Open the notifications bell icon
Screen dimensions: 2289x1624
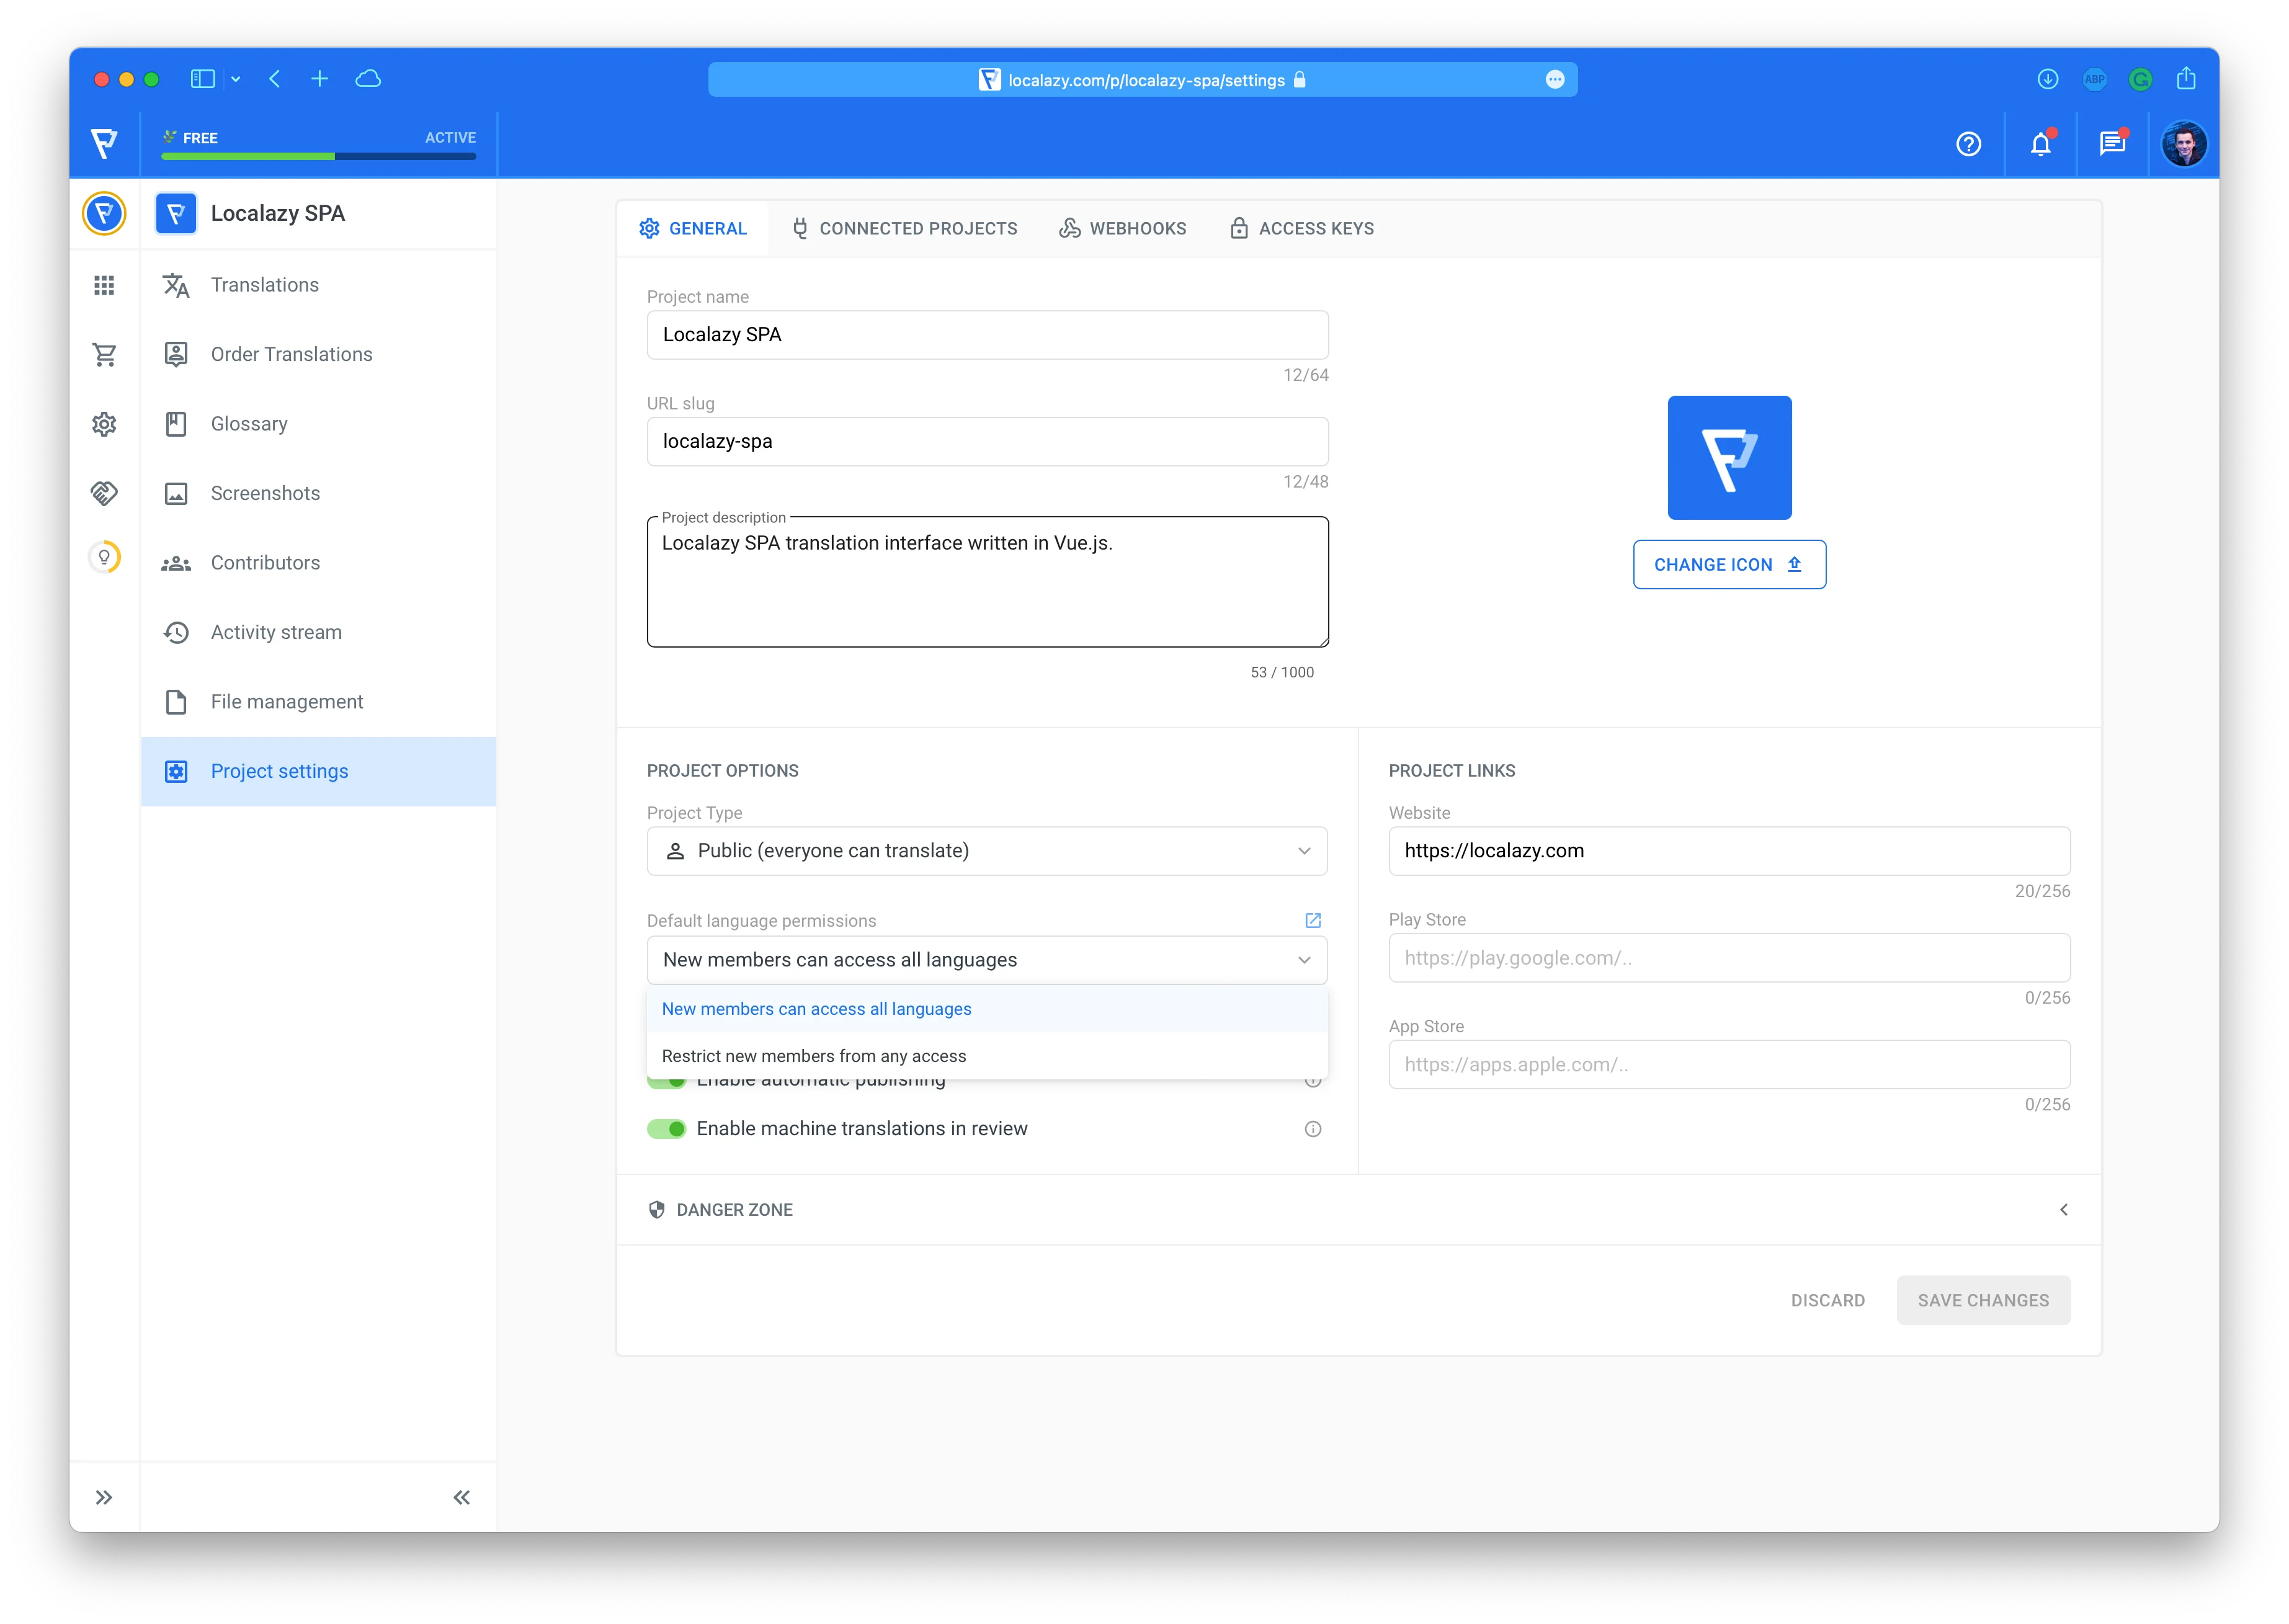click(x=2040, y=144)
